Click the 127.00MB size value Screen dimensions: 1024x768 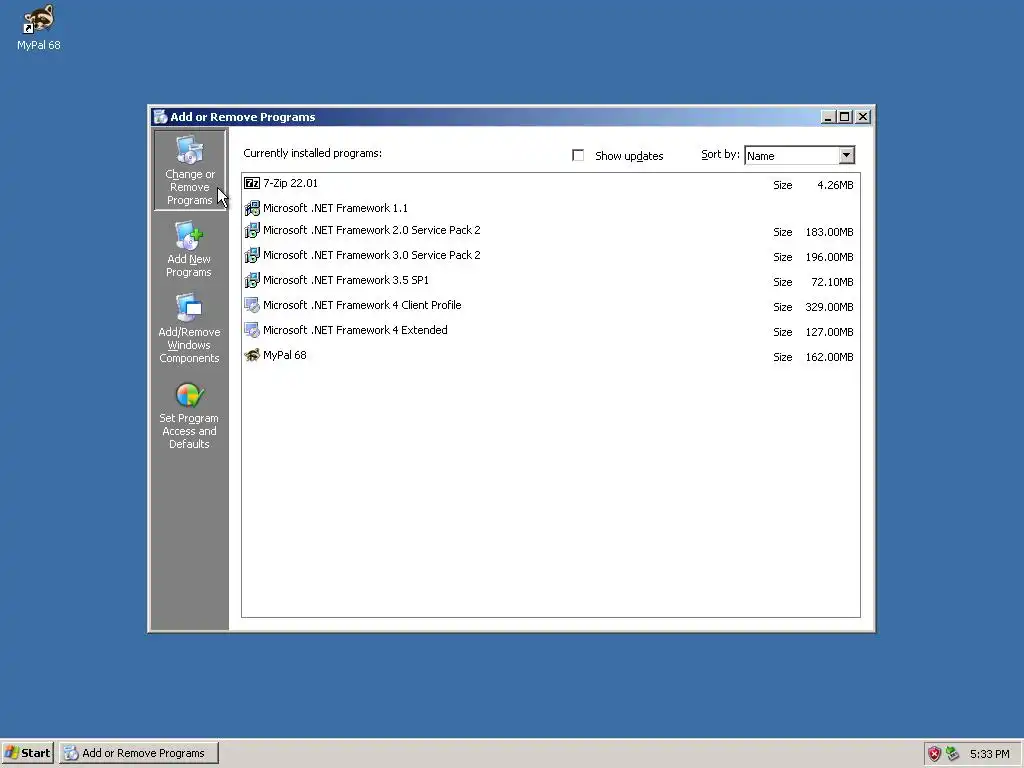829,332
